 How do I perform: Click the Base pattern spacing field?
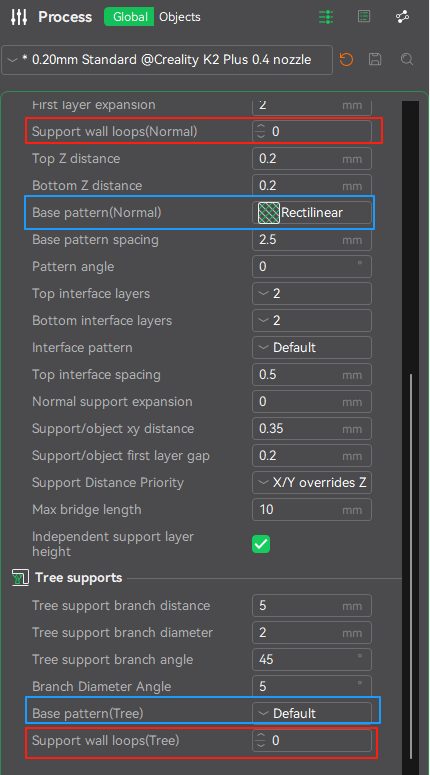click(312, 240)
